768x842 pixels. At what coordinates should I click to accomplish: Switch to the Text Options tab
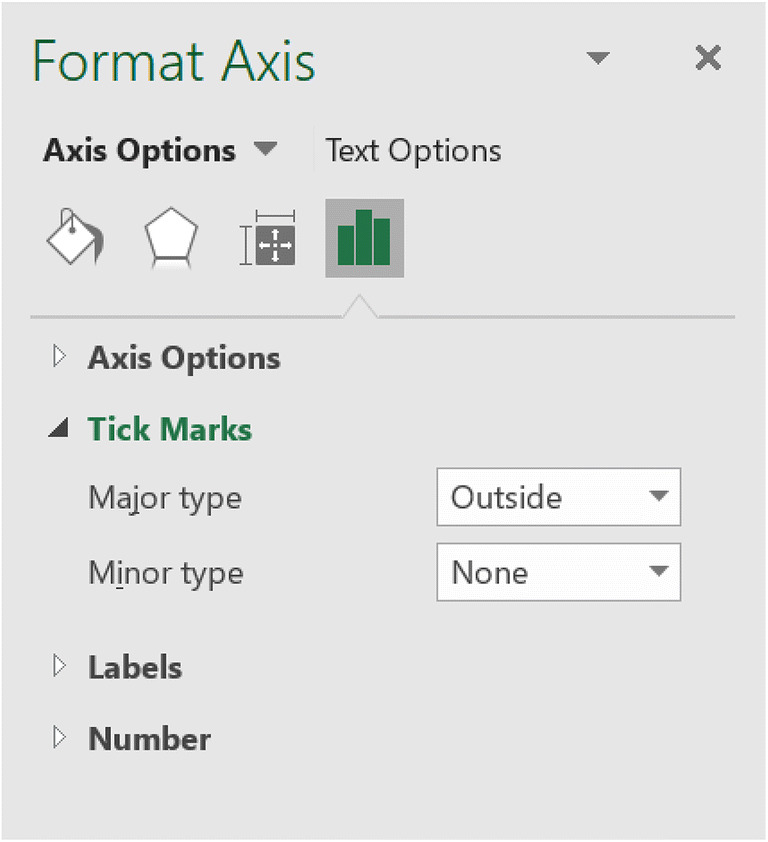pyautogui.click(x=413, y=151)
